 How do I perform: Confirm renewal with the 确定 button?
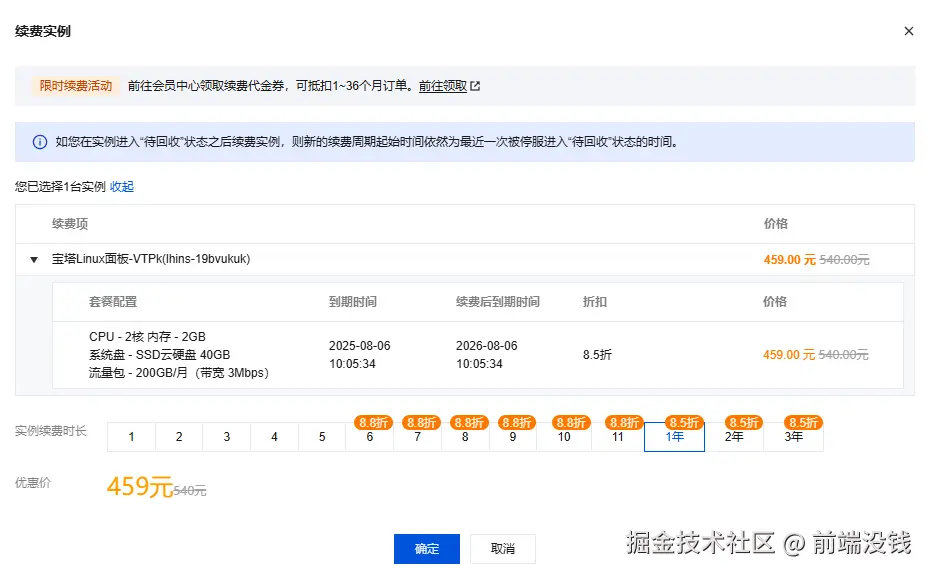coord(427,549)
